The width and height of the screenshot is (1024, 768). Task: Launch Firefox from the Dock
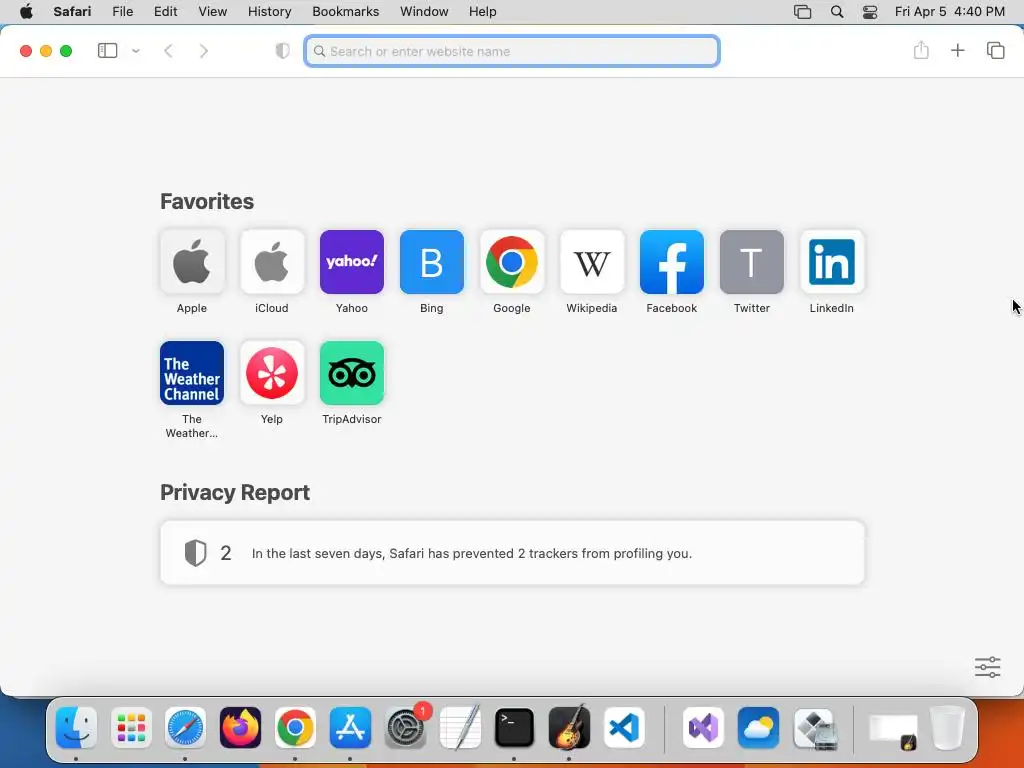point(240,727)
